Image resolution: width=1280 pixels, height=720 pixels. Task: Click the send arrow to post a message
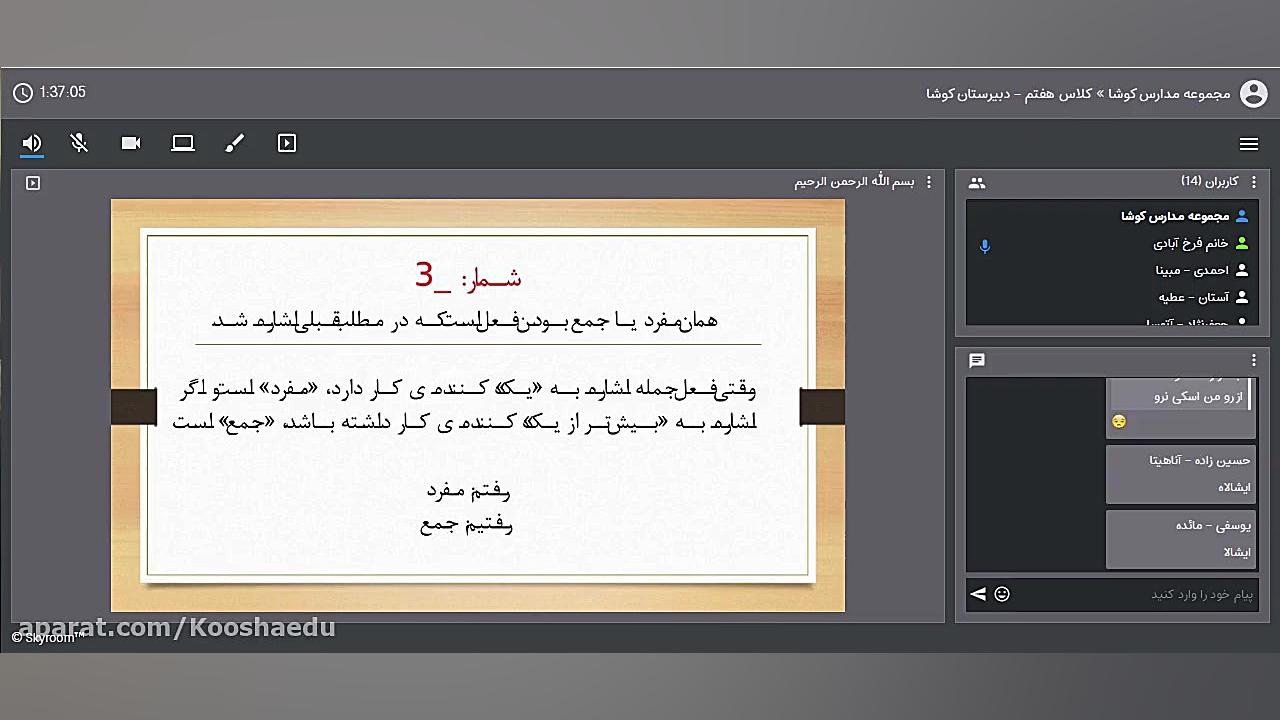tap(977, 594)
